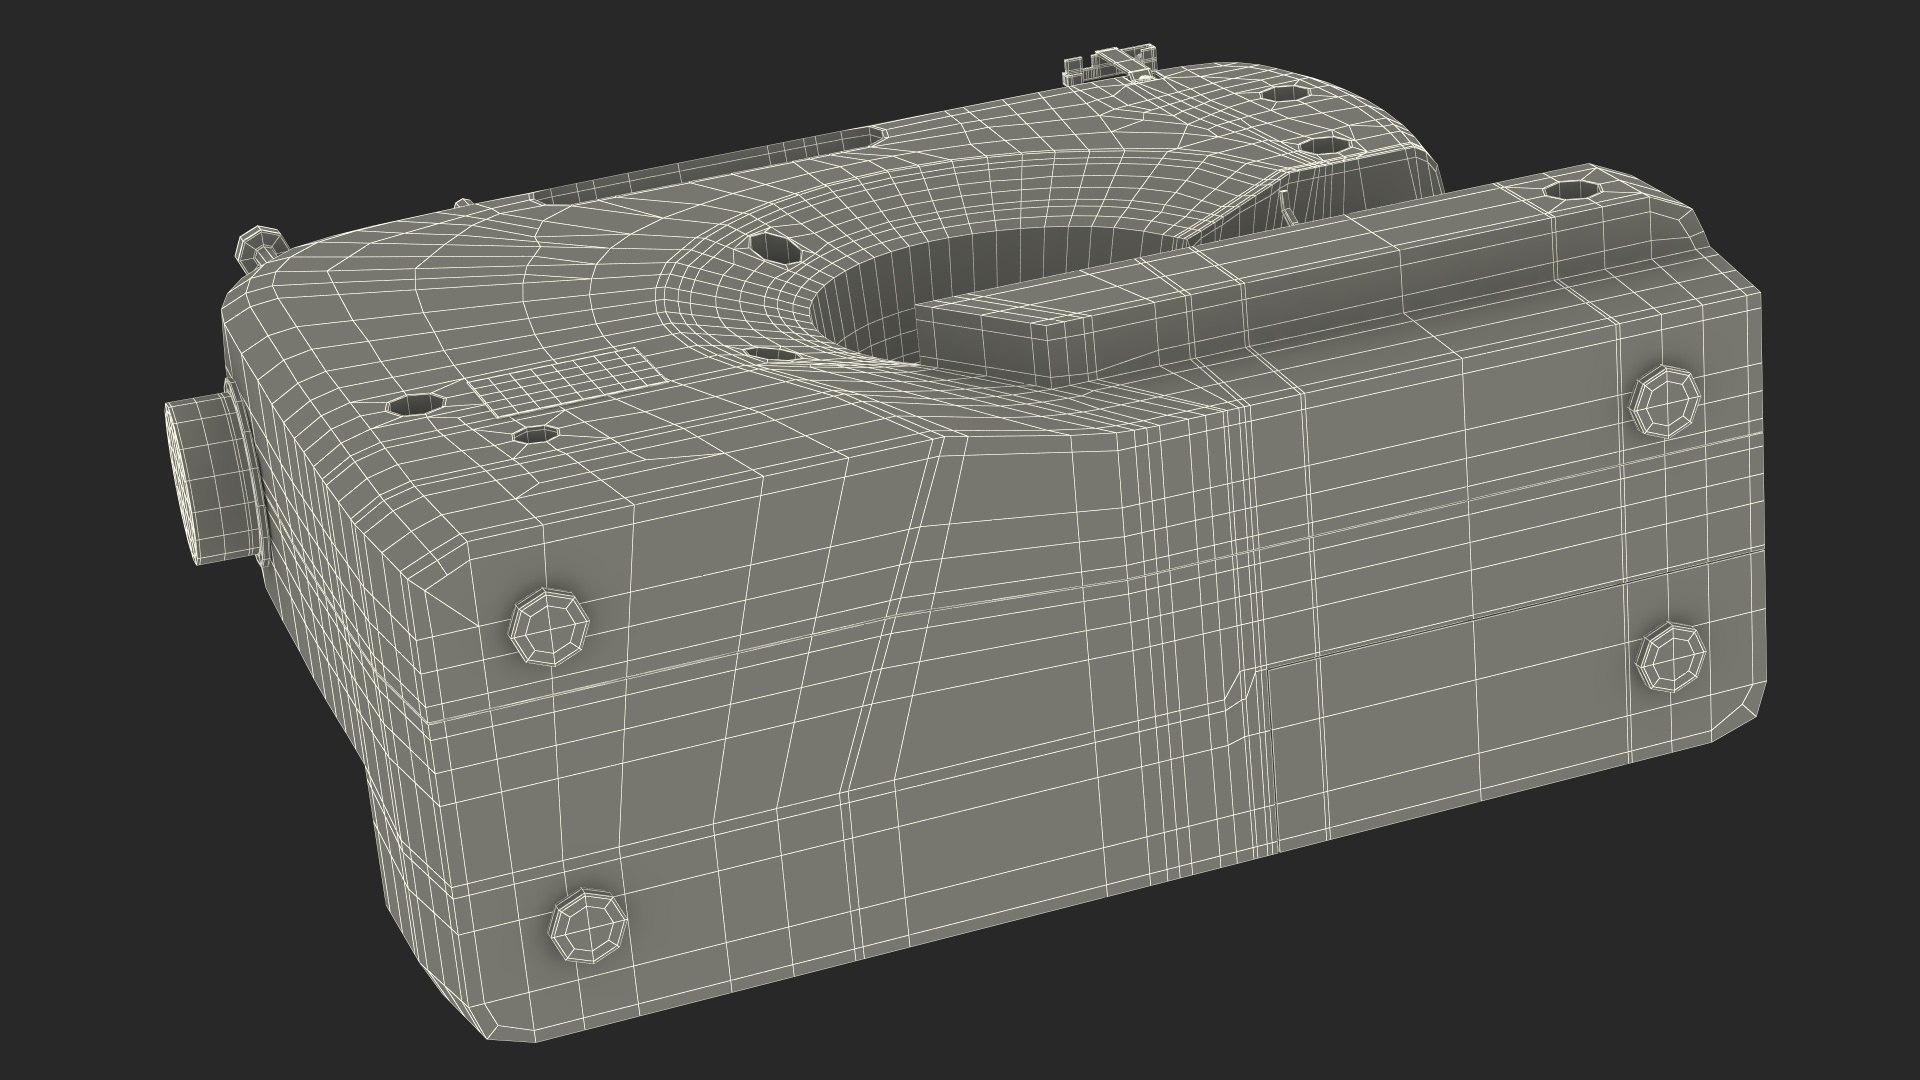Screen dimensions: 1920x1080
Task: Click the small hexagonal hole beside the grid patch
Action: coord(537,435)
